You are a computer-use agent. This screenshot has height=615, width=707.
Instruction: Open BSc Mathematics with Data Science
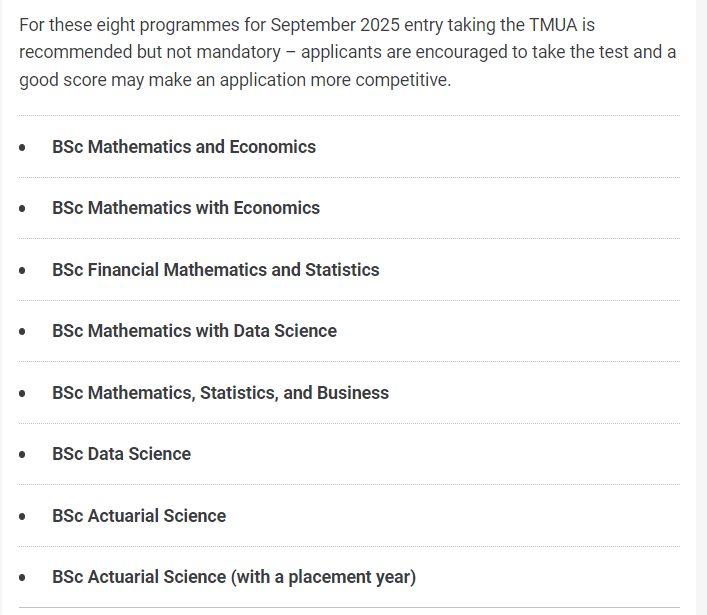(194, 331)
